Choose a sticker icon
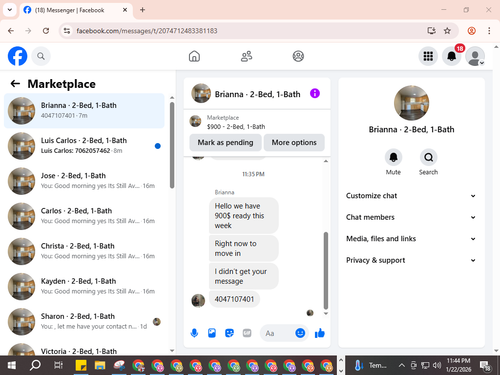Image resolution: width=500 pixels, height=375 pixels. [x=229, y=333]
